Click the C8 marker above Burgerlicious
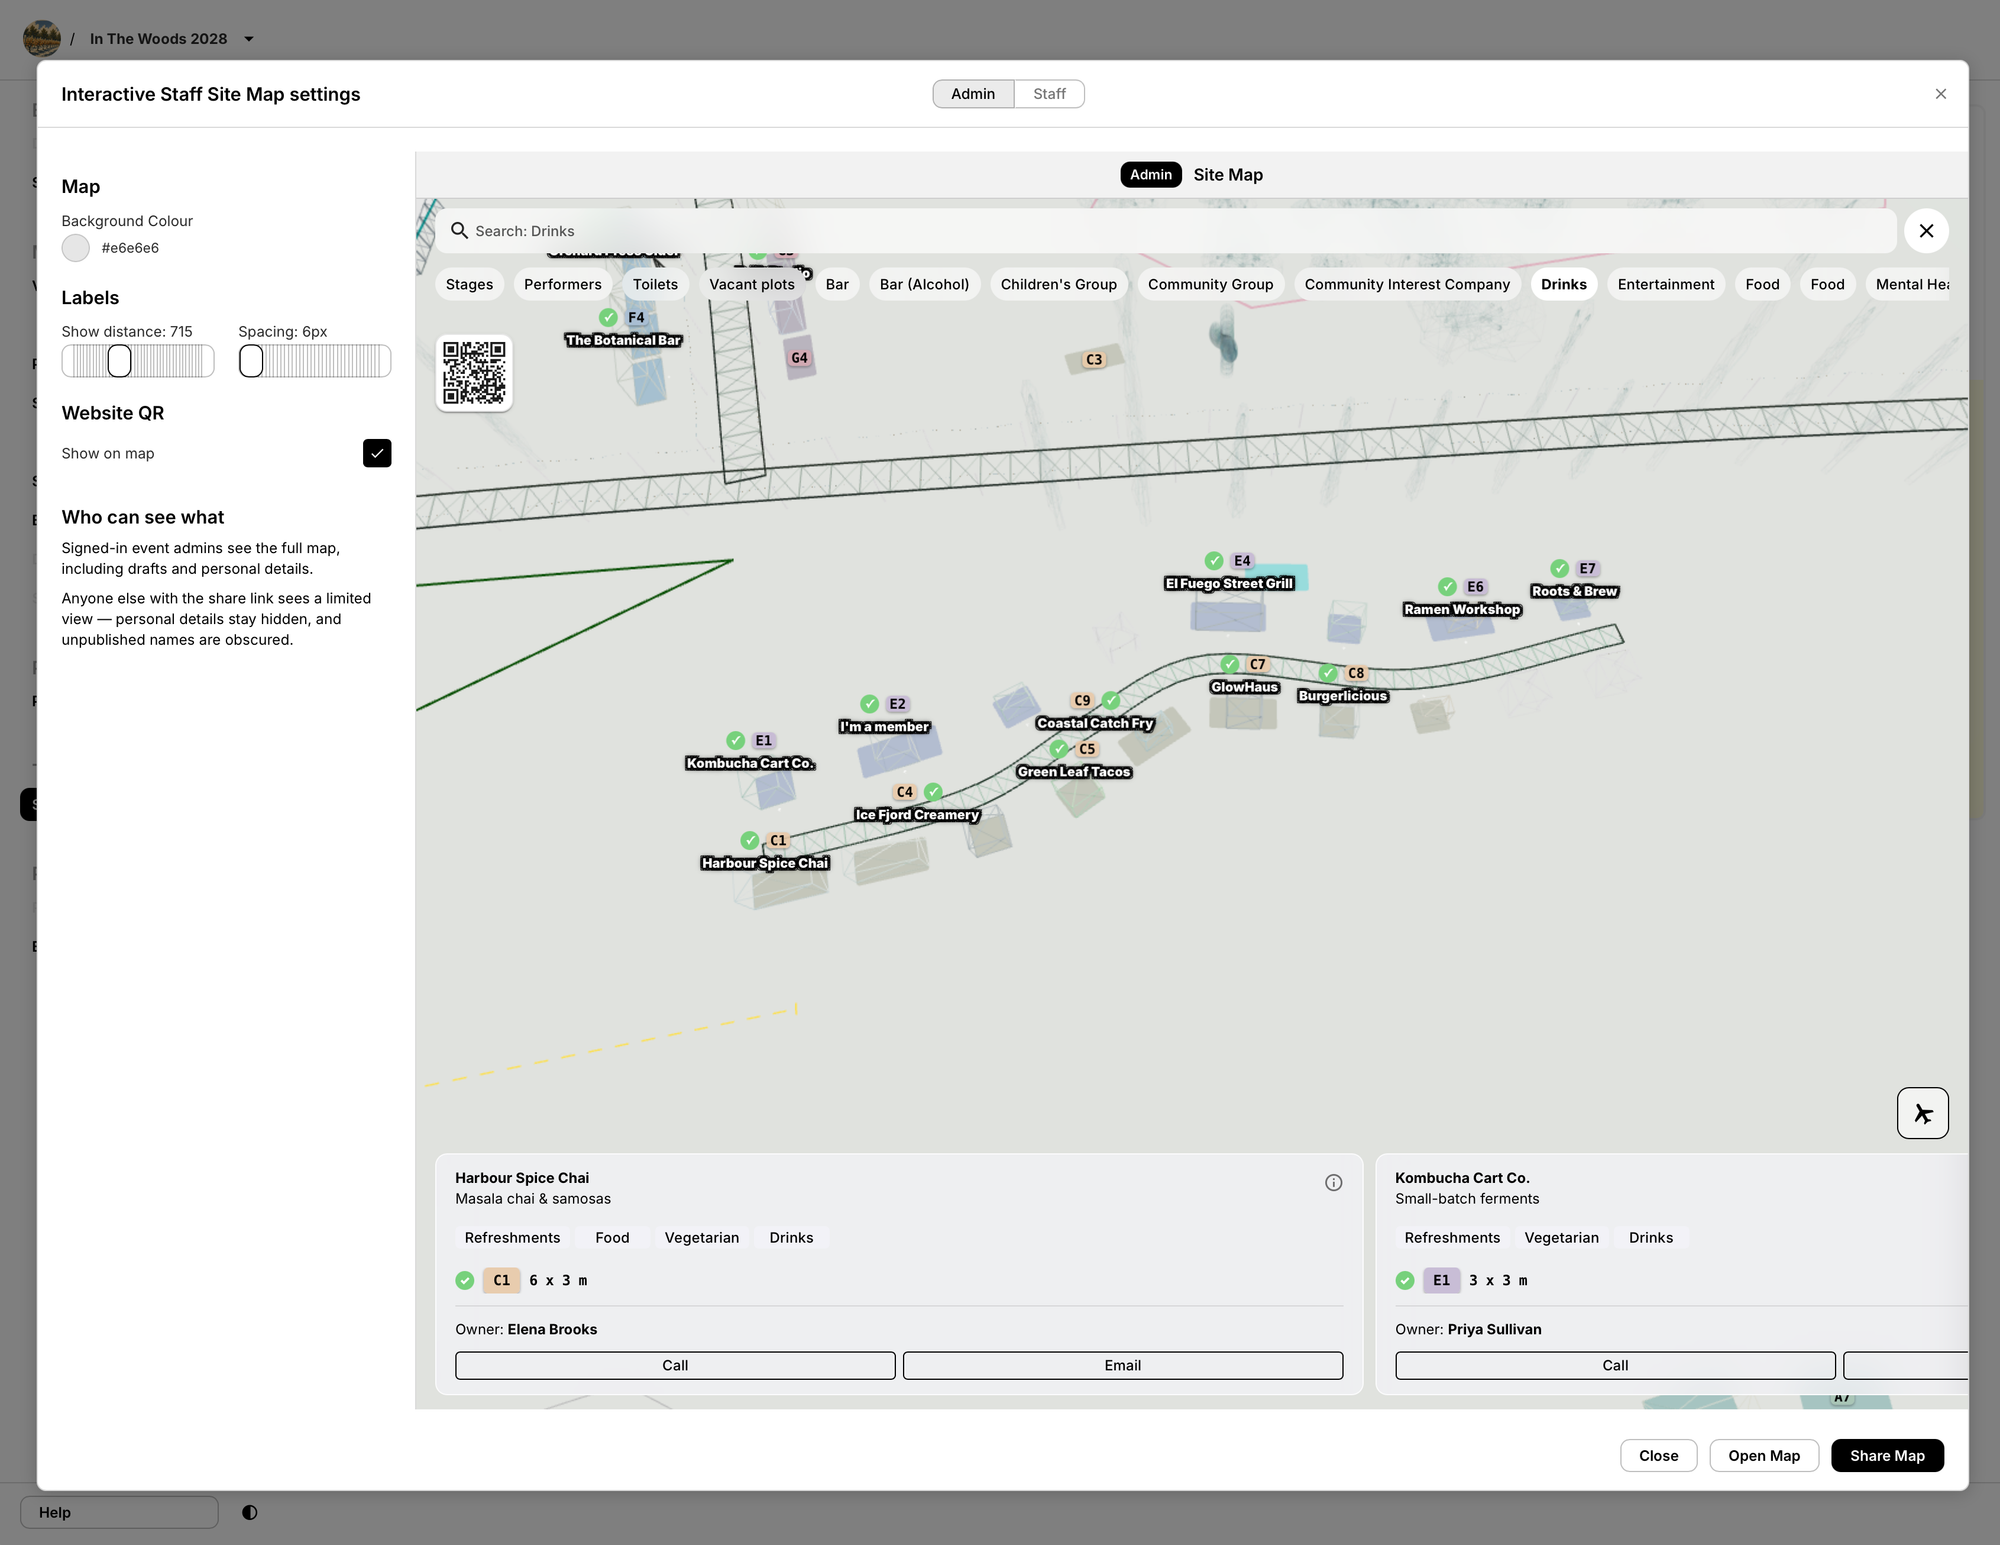This screenshot has width=2000, height=1545. pos(1356,674)
